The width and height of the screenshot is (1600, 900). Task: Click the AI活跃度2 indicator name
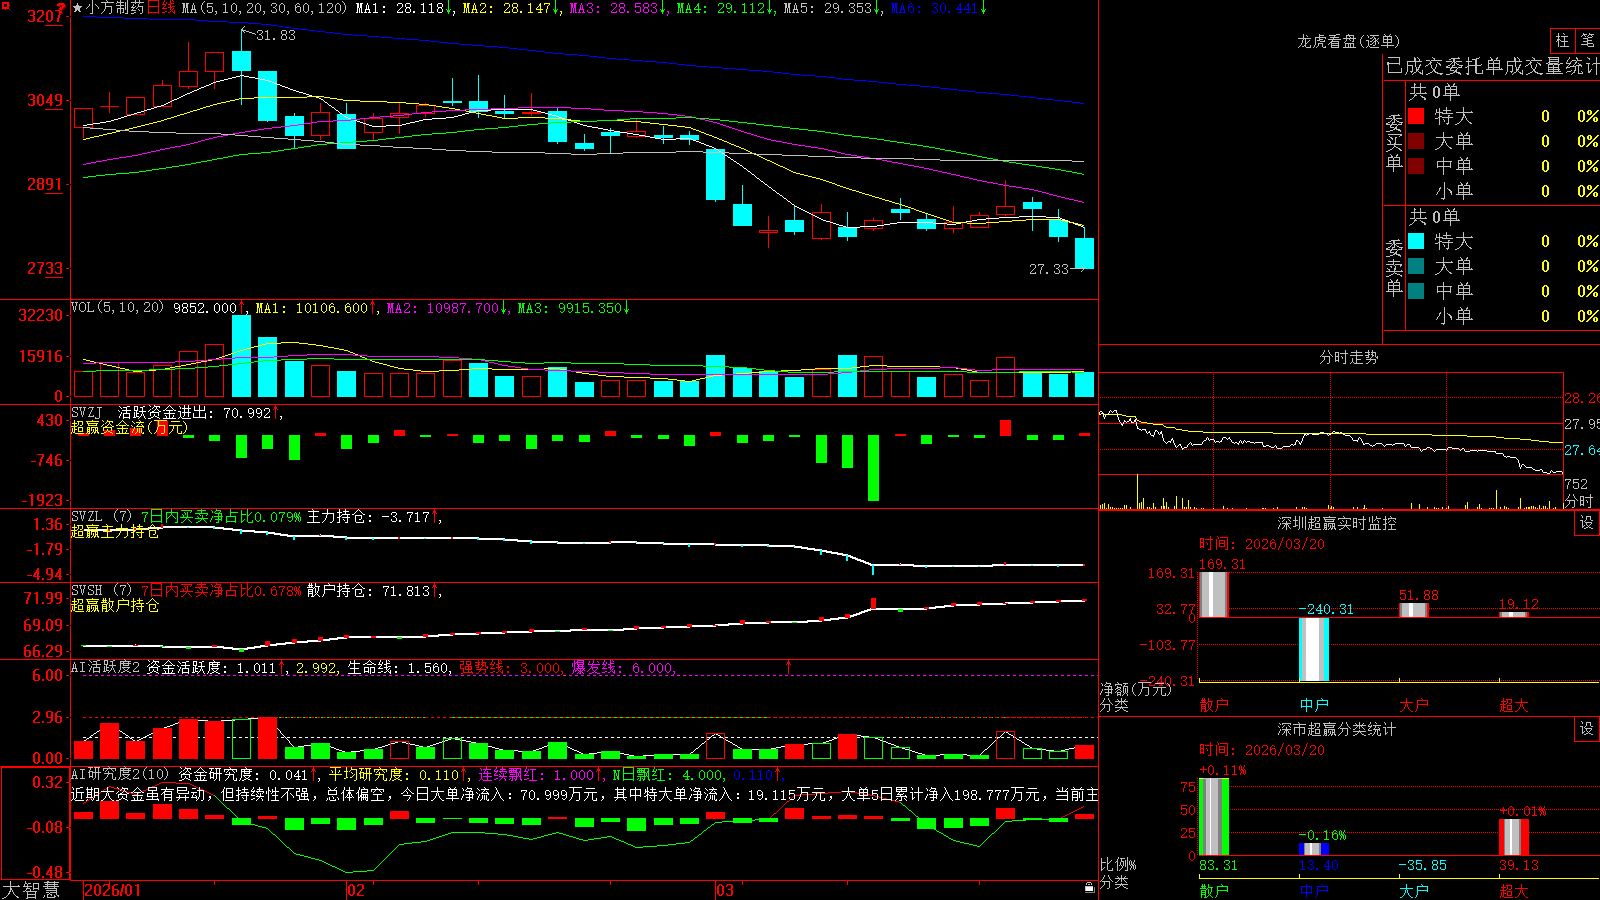click(x=106, y=667)
